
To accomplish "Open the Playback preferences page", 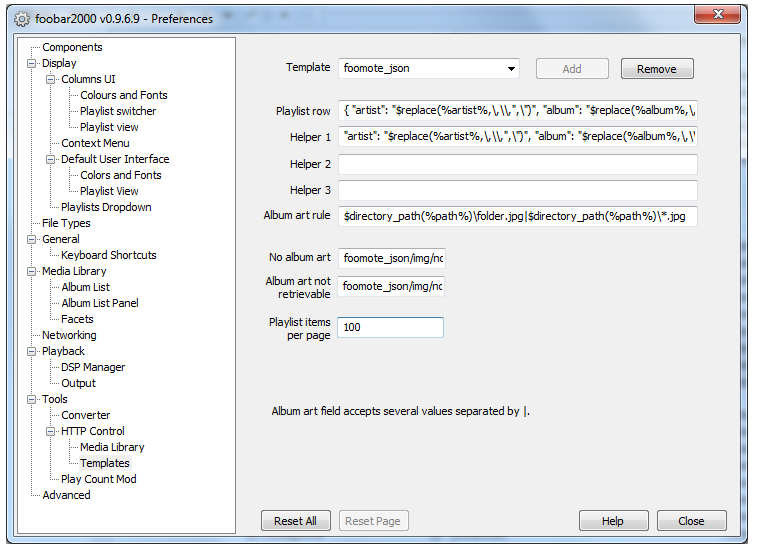I will tap(63, 351).
